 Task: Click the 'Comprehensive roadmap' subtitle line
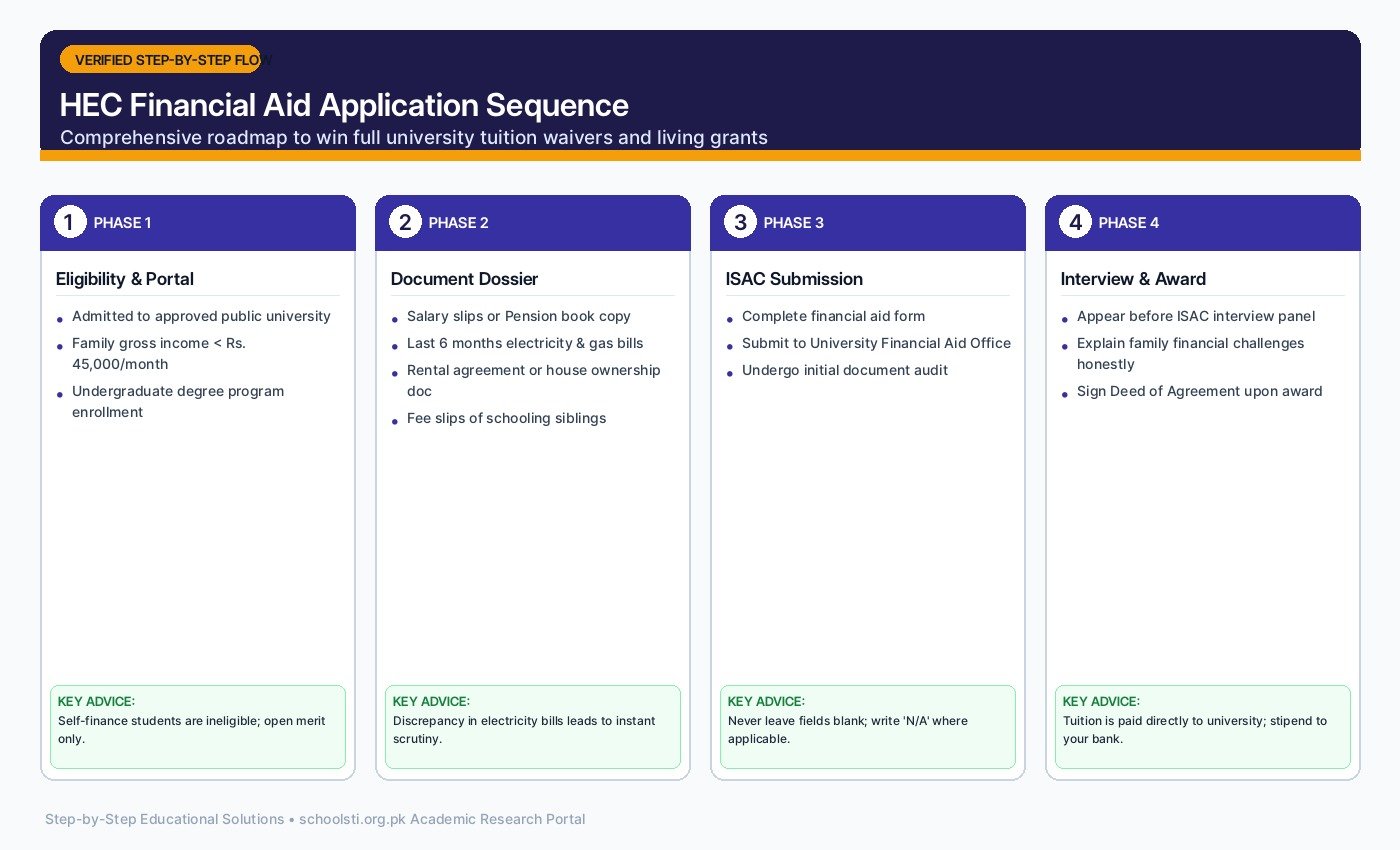(x=414, y=137)
